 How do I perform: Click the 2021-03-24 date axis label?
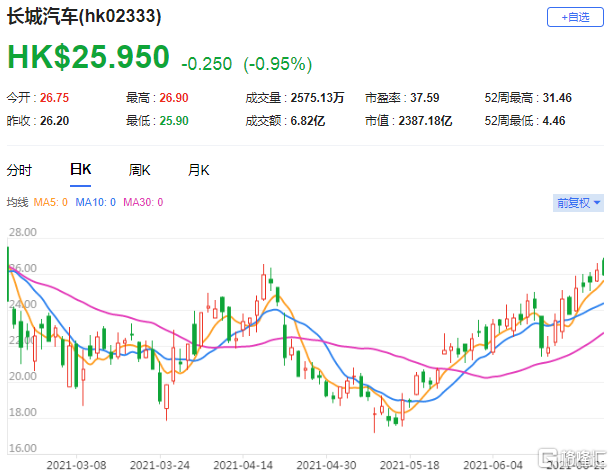coord(160,465)
